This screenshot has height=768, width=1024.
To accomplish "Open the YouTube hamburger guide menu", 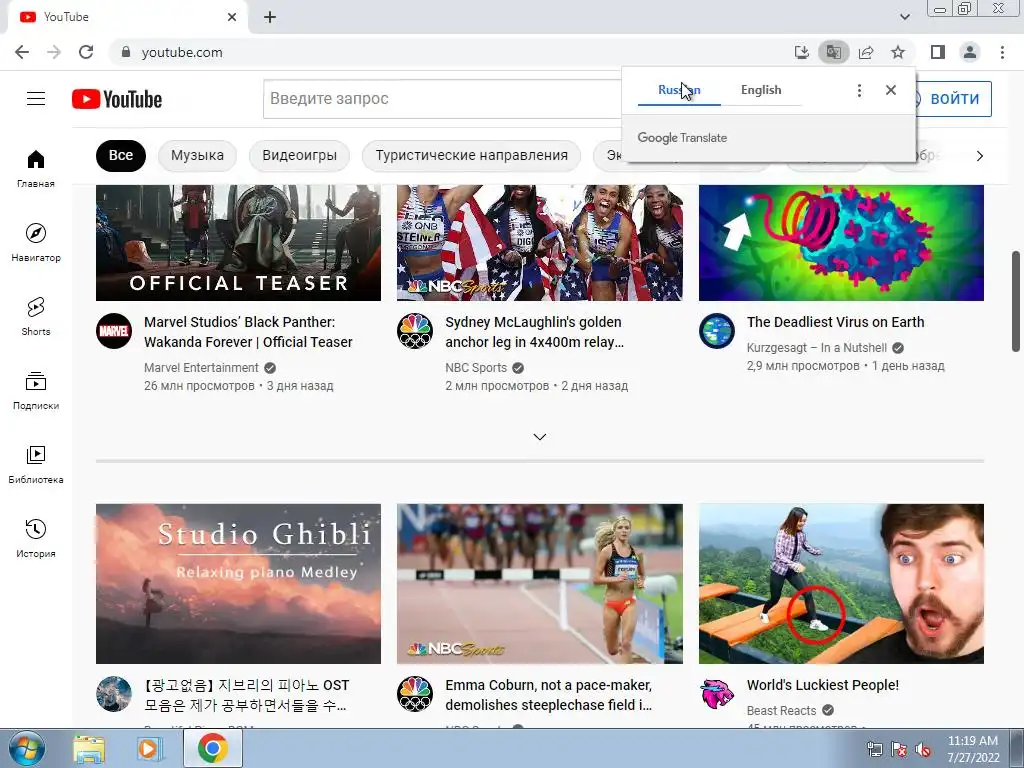I will tap(36, 99).
